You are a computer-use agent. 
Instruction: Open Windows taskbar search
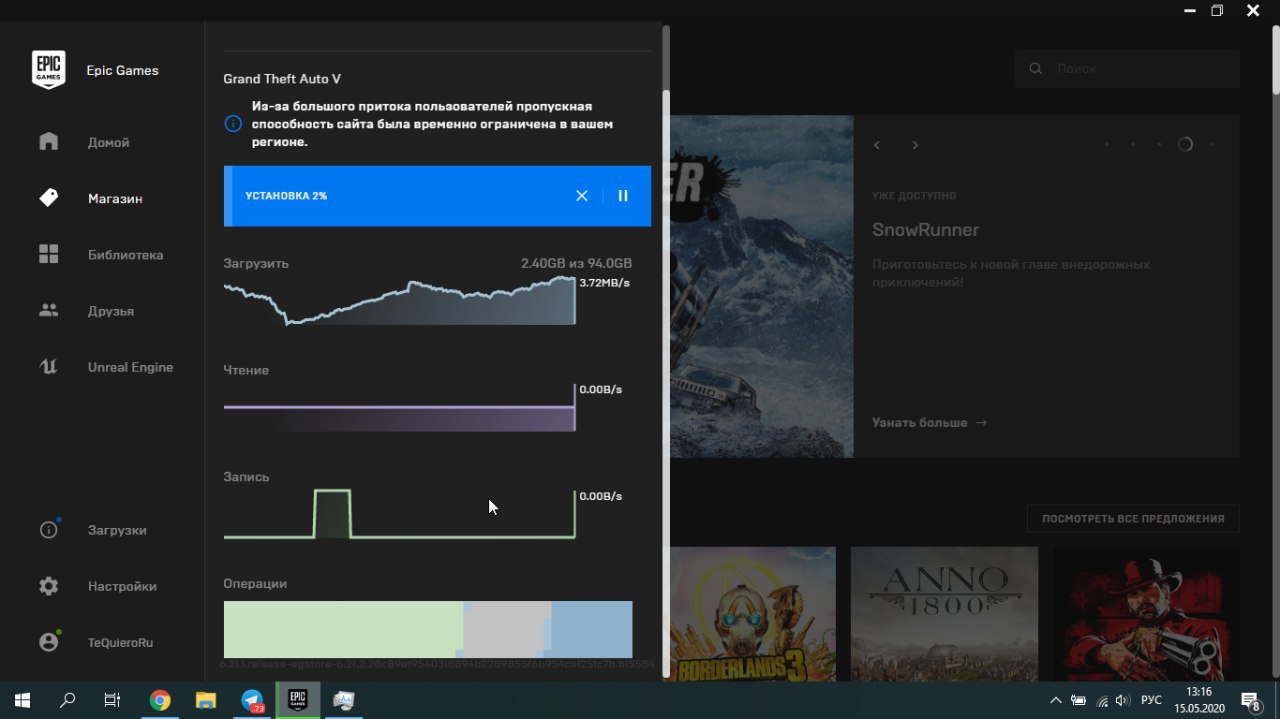coord(67,700)
